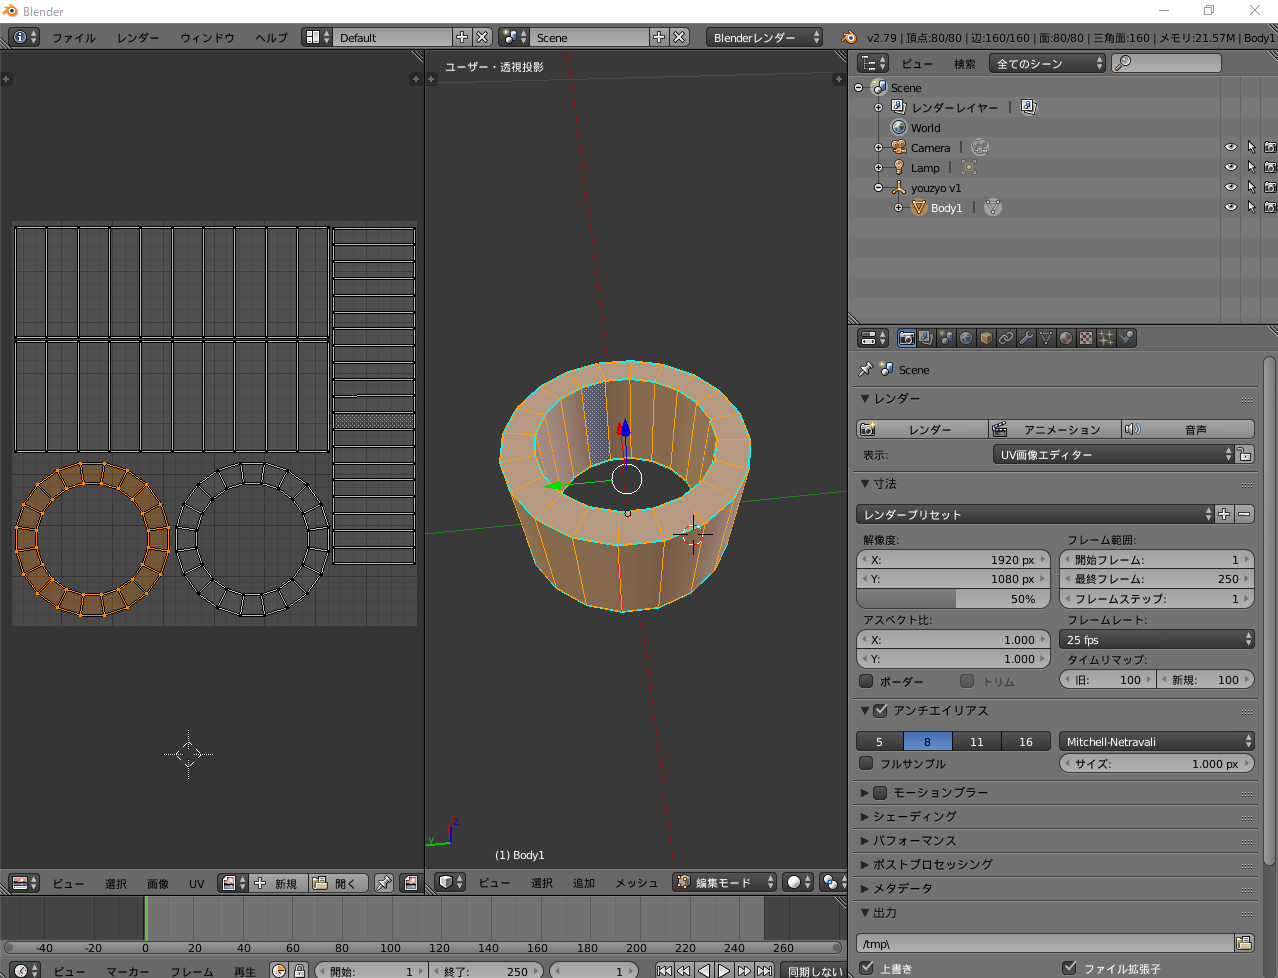Click the pin icon in UV editor header
Image resolution: width=1278 pixels, height=978 pixels.
click(x=384, y=883)
